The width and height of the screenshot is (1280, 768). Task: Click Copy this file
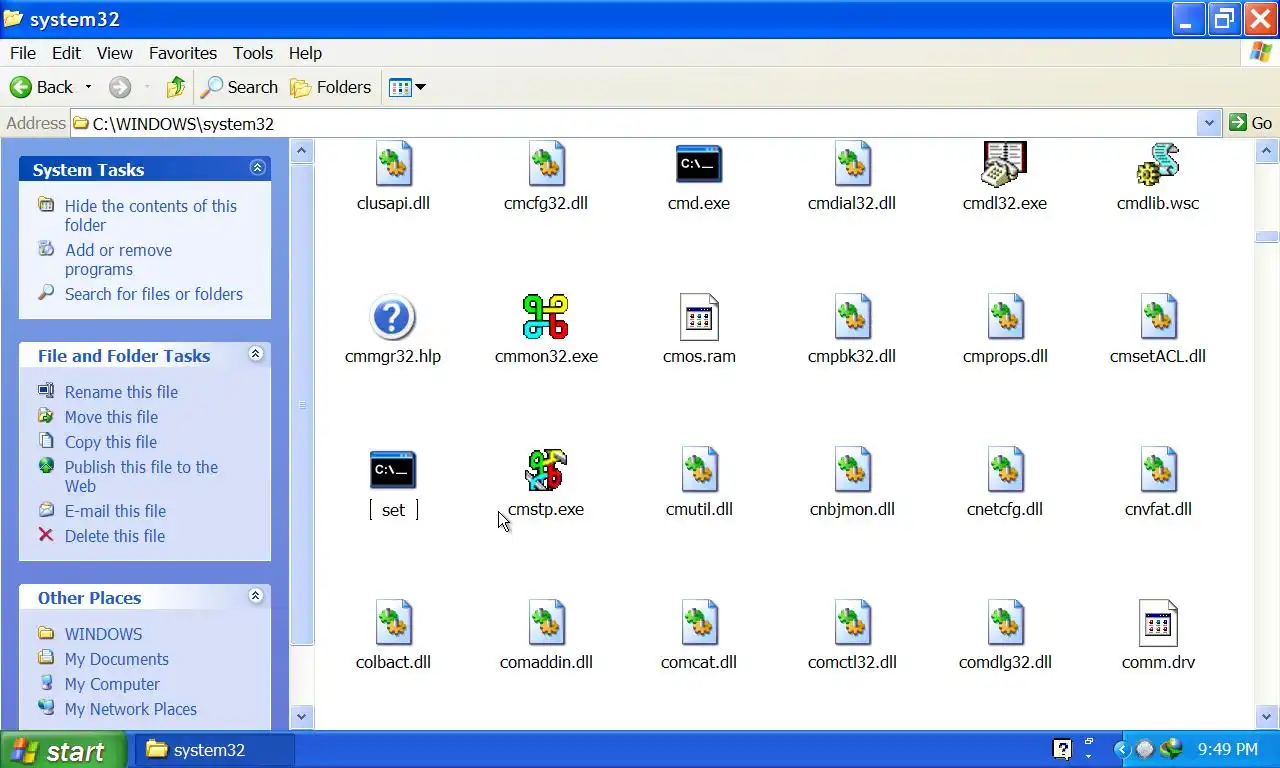coord(111,442)
